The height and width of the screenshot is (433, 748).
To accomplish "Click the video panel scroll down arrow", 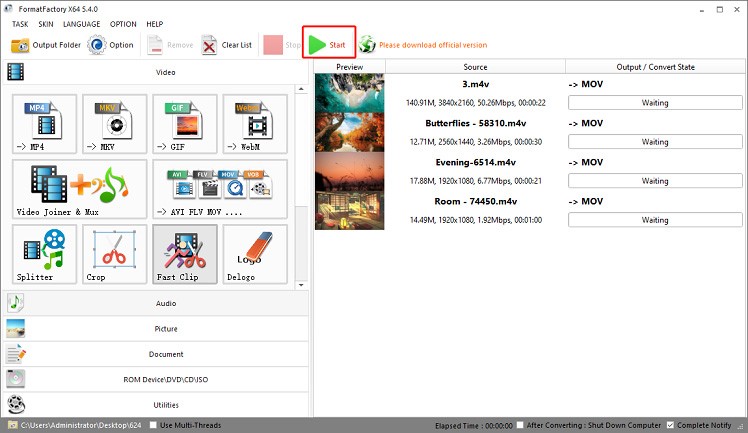I will click(x=301, y=285).
